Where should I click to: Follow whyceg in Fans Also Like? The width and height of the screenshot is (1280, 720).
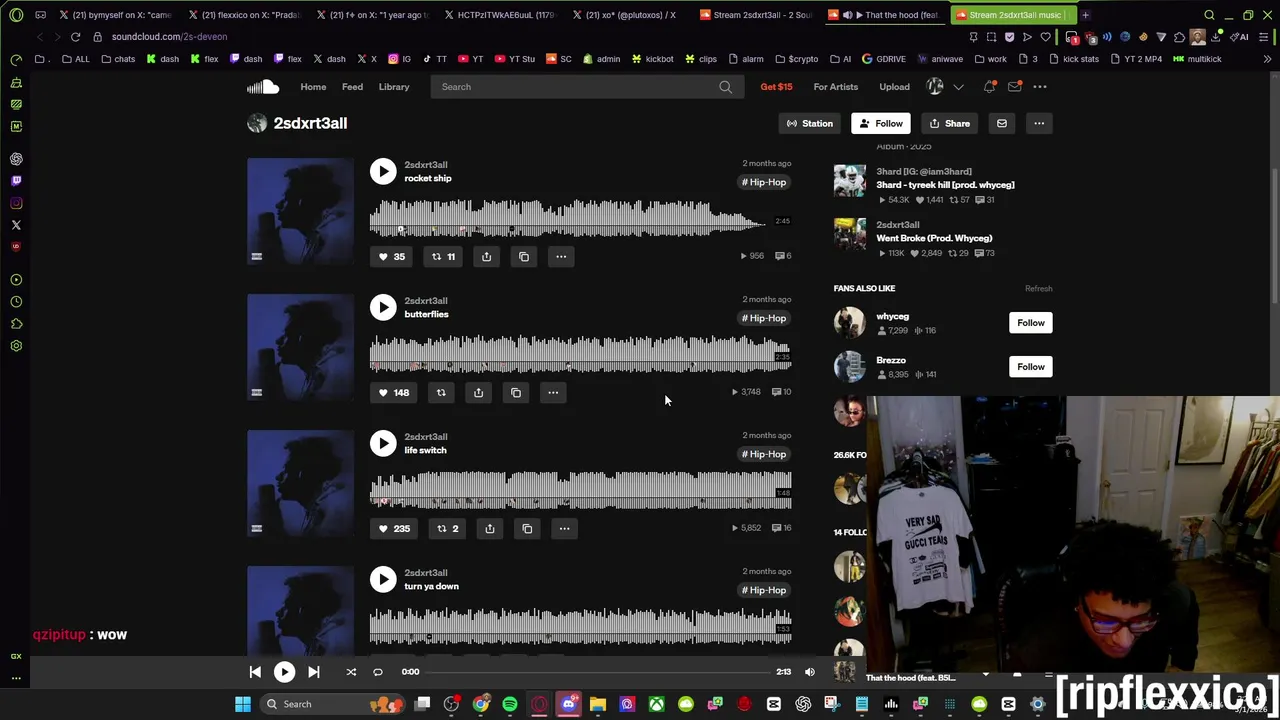coord(1030,323)
